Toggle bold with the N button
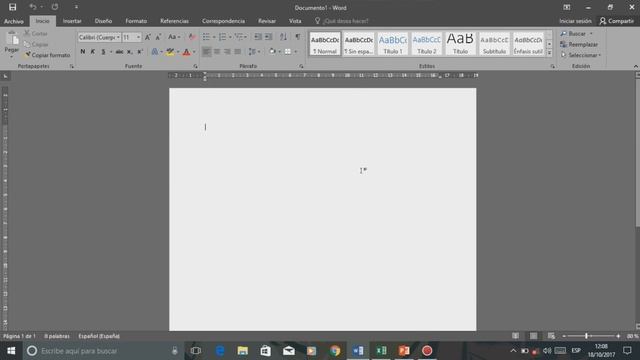Image resolution: width=640 pixels, height=360 pixels. 83,52
